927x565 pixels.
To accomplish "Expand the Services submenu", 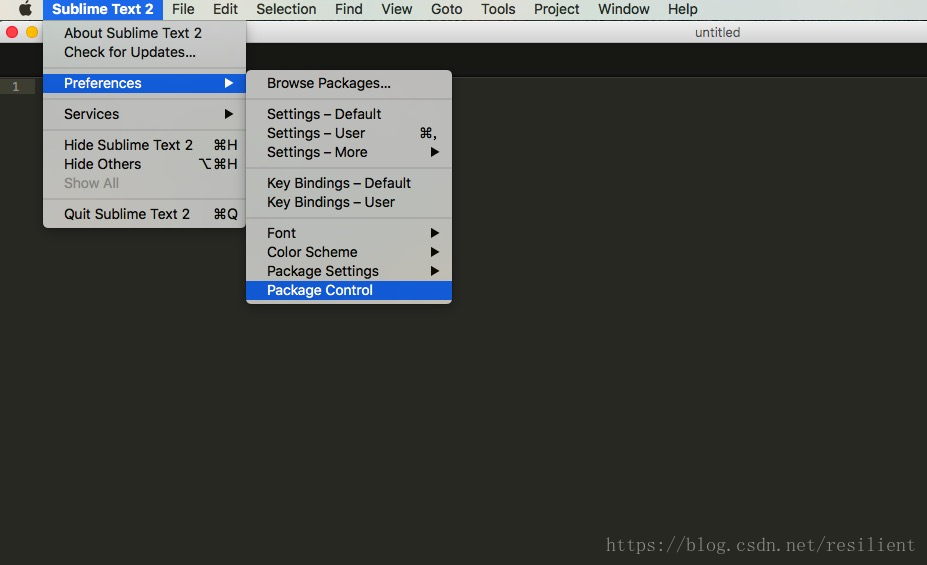I will 144,114.
